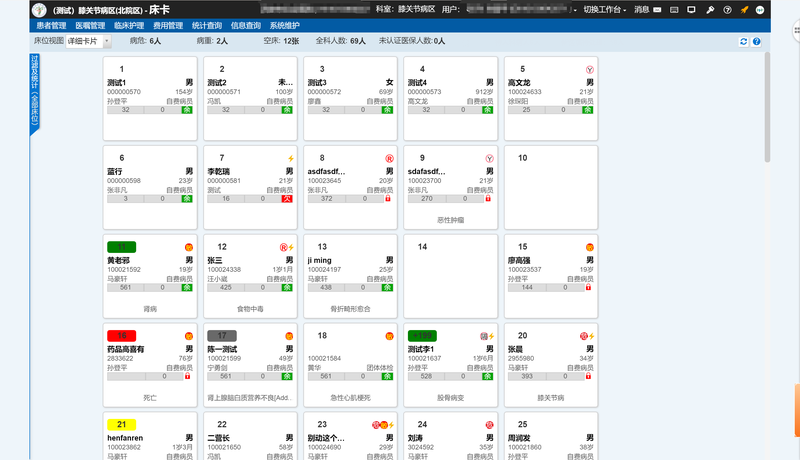Screen dimensions: 800x460
Task: Click the red badge icon on bed 24
Action: (x=489, y=425)
